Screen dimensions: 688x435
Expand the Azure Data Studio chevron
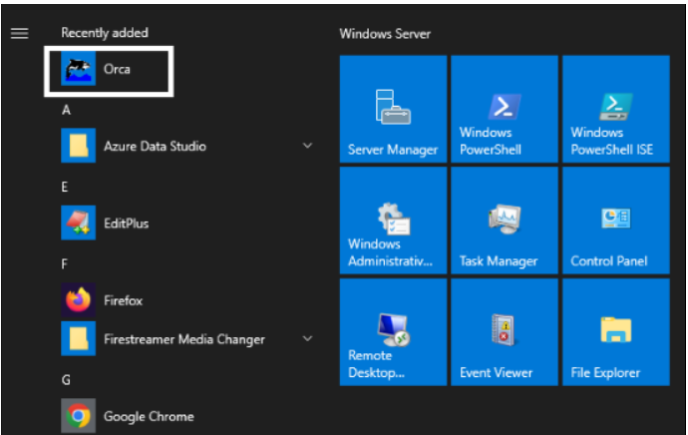coord(308,146)
